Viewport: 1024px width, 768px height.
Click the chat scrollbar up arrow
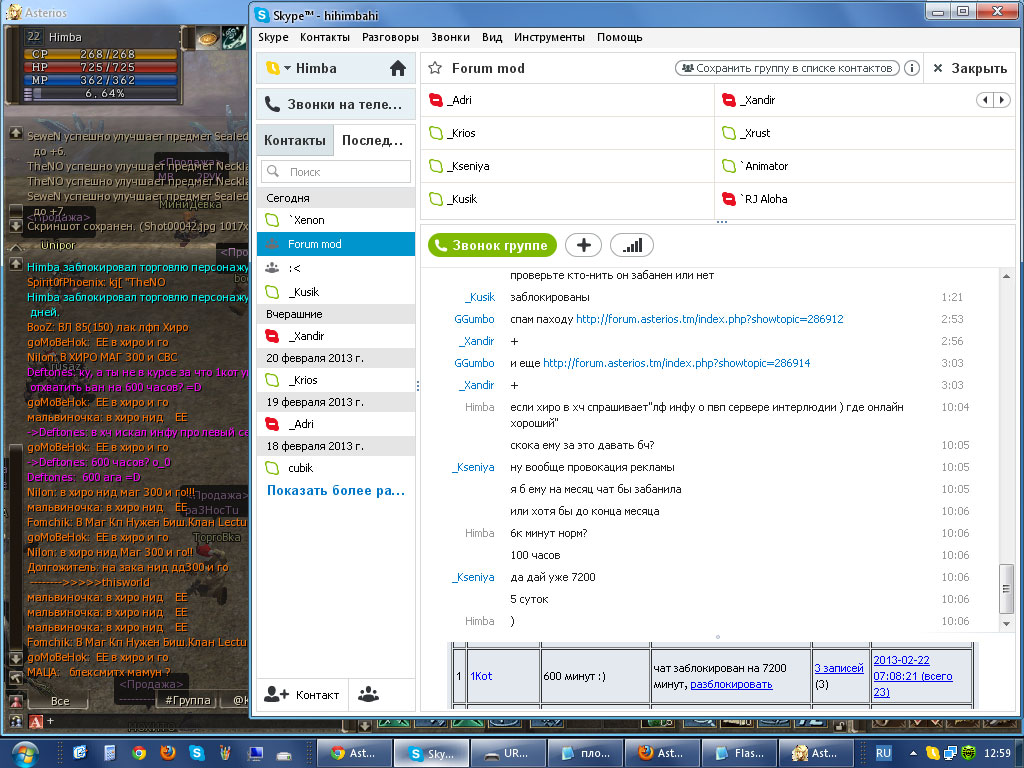click(x=1006, y=276)
